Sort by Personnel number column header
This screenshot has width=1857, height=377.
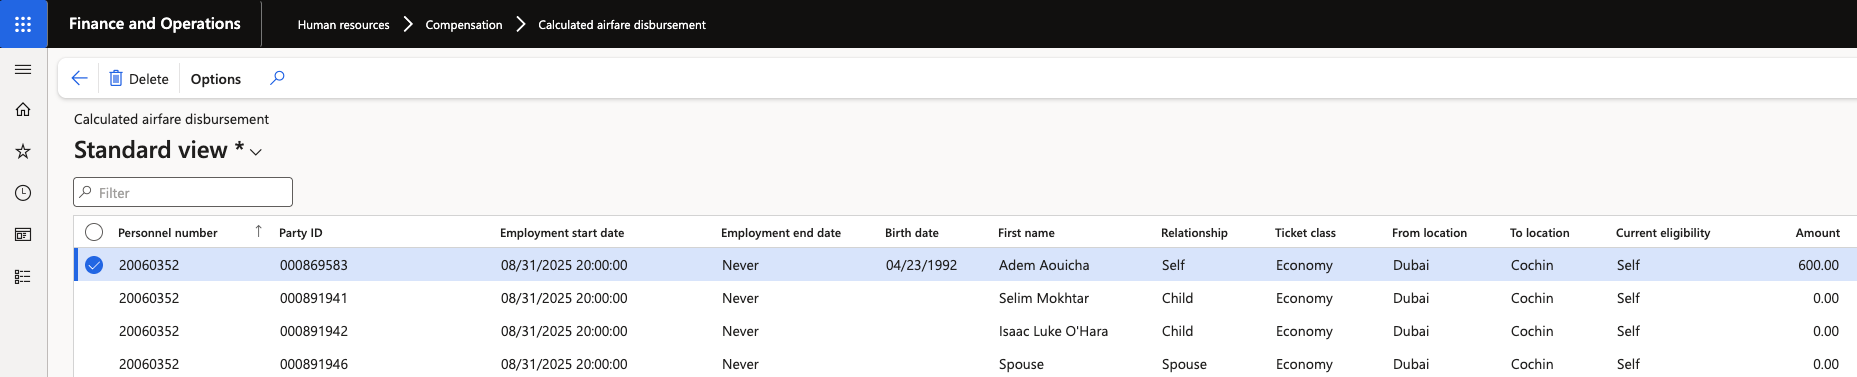(167, 233)
